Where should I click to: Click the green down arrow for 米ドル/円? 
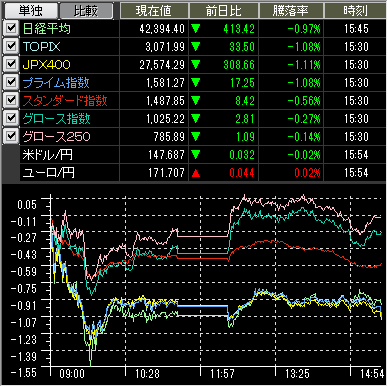click(196, 155)
